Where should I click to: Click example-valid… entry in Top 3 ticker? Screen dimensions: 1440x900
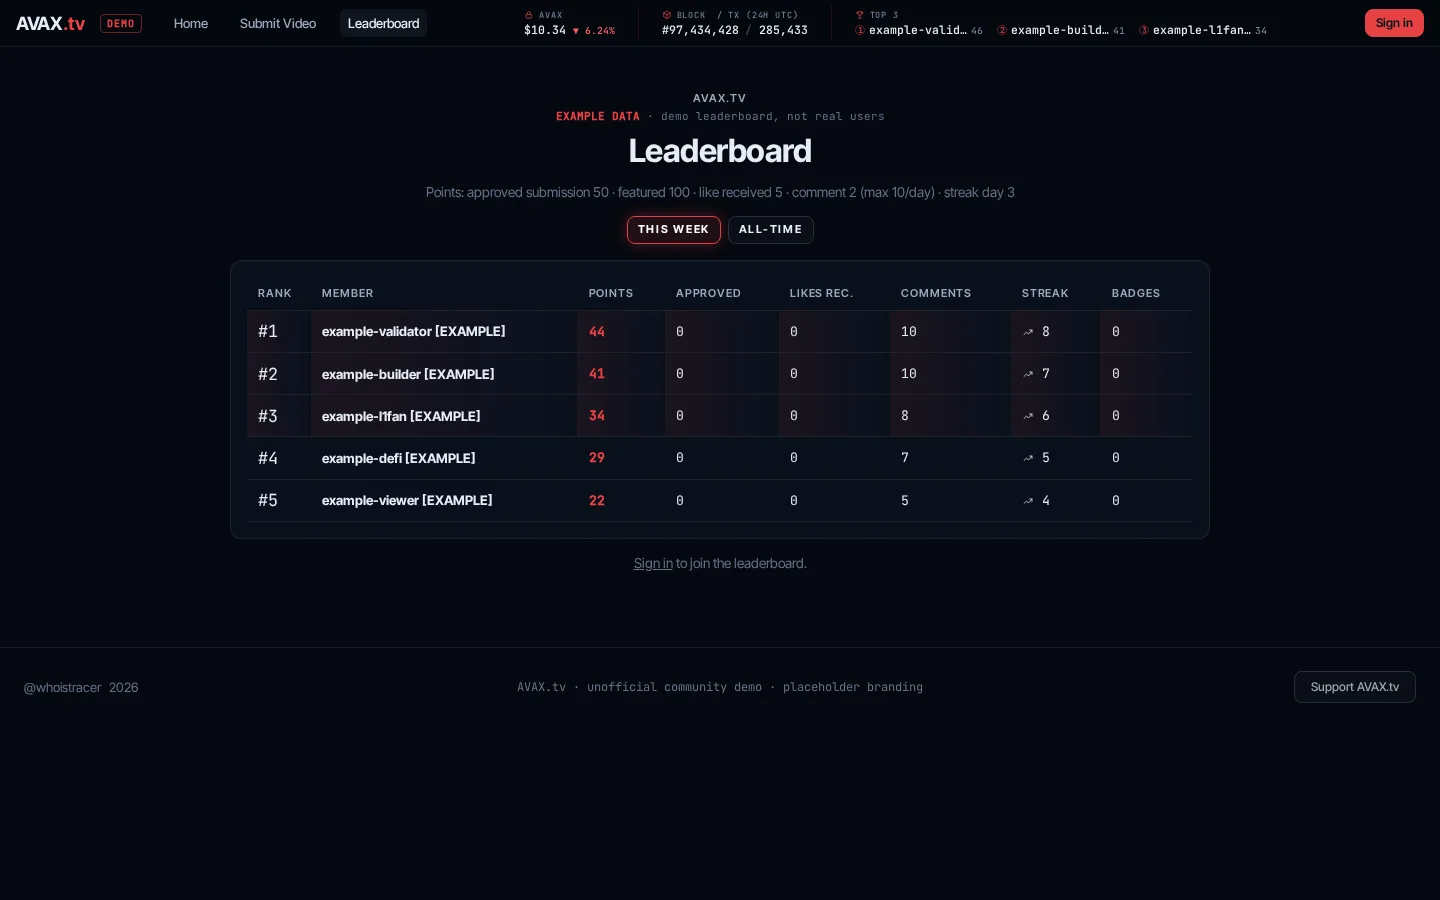pyautogui.click(x=918, y=31)
